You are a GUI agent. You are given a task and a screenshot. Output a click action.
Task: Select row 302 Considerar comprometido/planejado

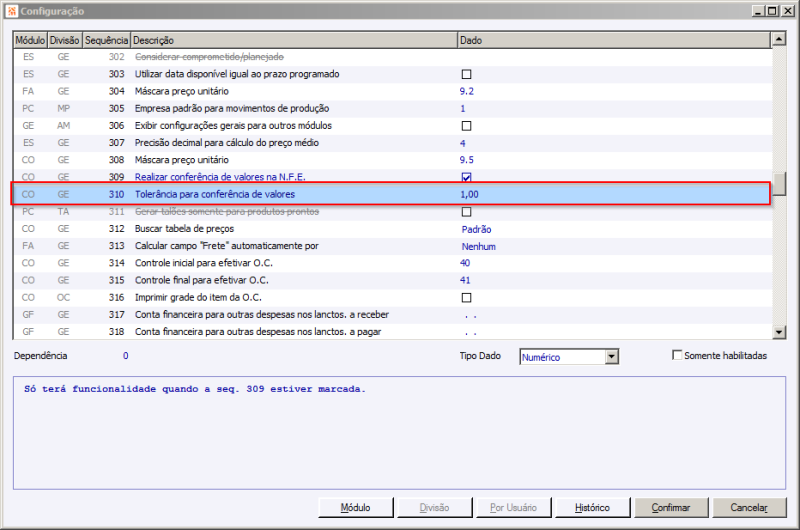click(x=392, y=57)
